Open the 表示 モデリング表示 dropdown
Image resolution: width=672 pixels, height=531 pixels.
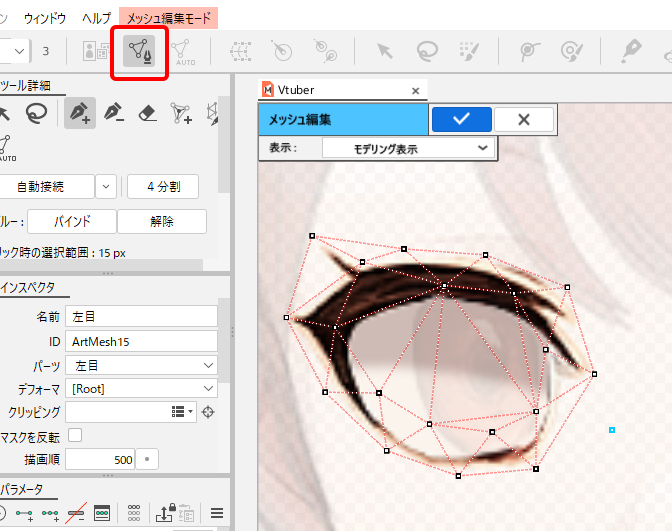click(408, 149)
